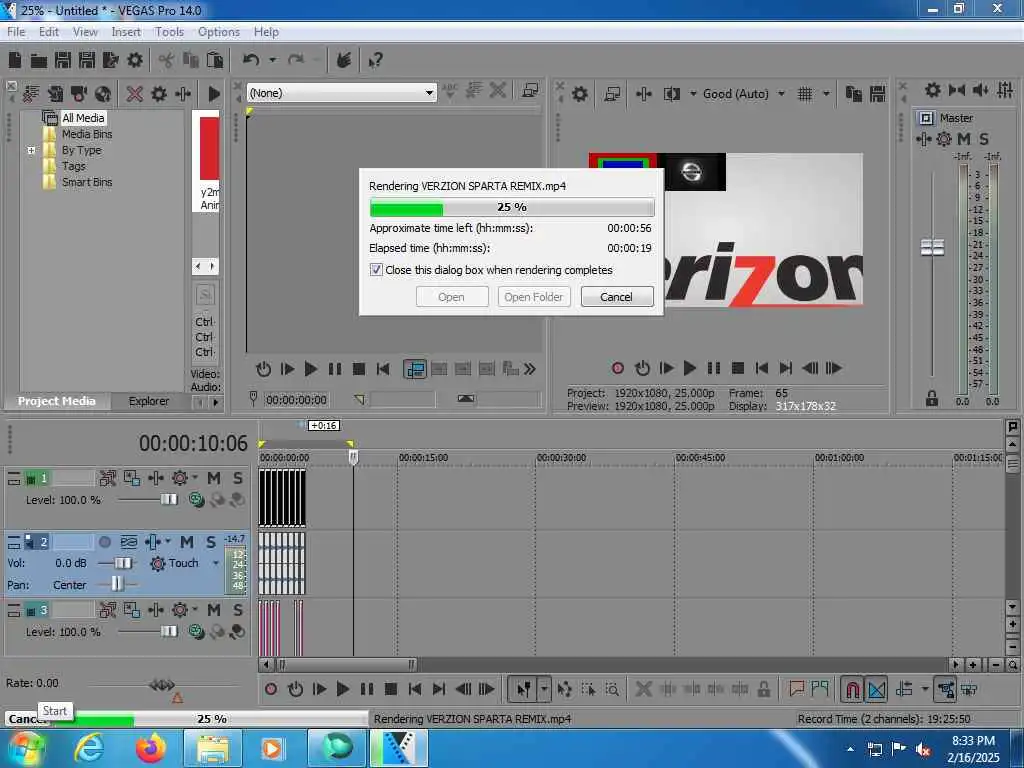Click the Open Folder button in rendering dialog

[534, 297]
